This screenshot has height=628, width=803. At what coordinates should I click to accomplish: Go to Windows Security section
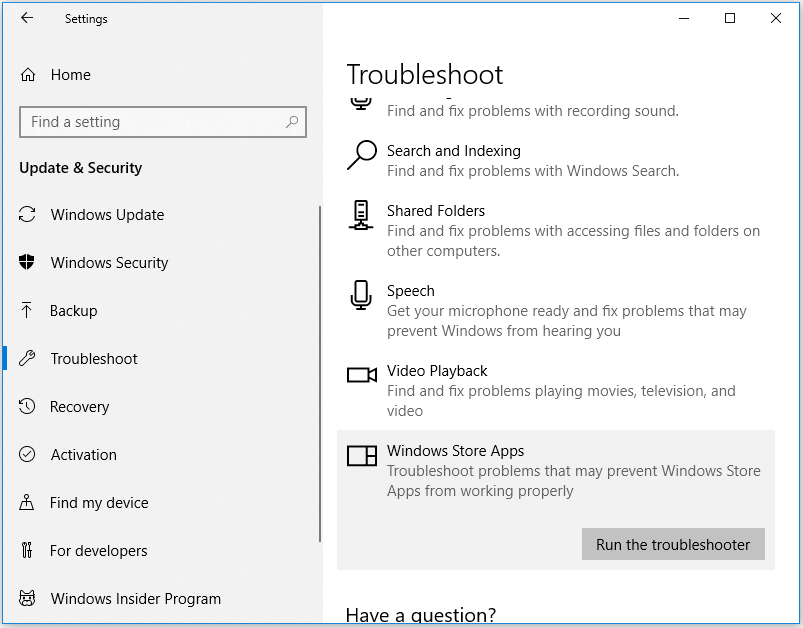click(109, 263)
